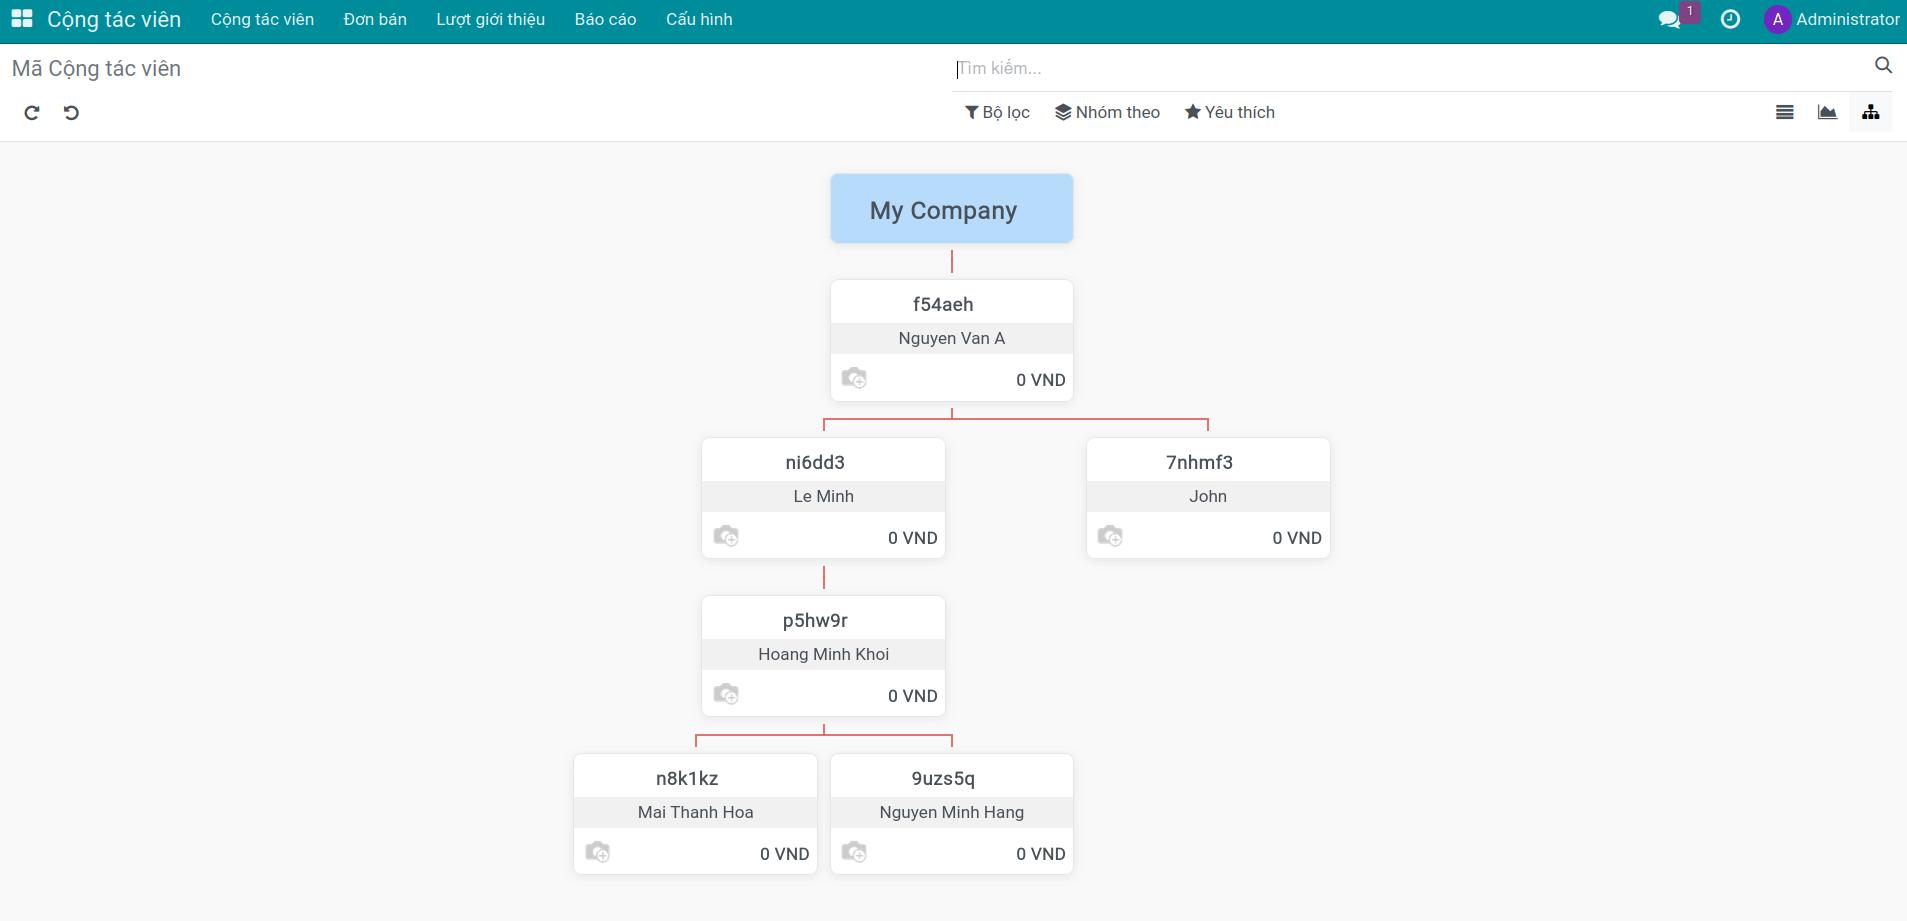Switch to the graph view icon

click(x=1827, y=112)
